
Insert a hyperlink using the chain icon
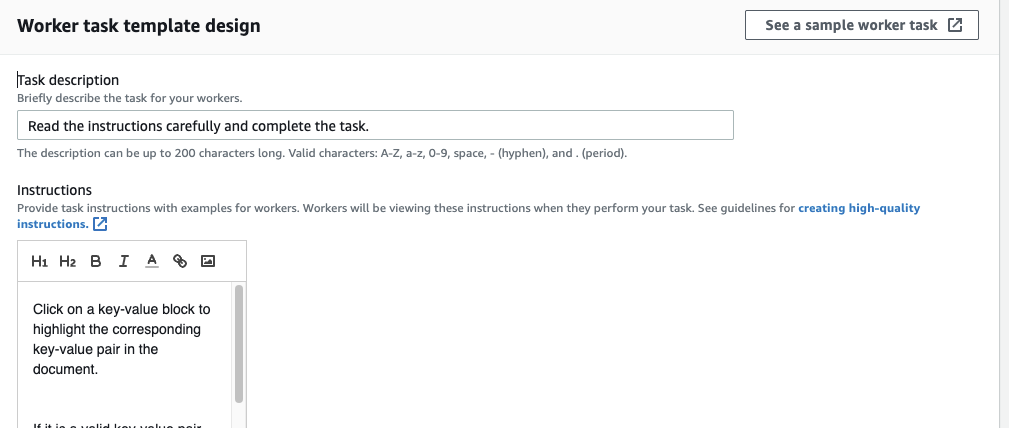(x=180, y=261)
